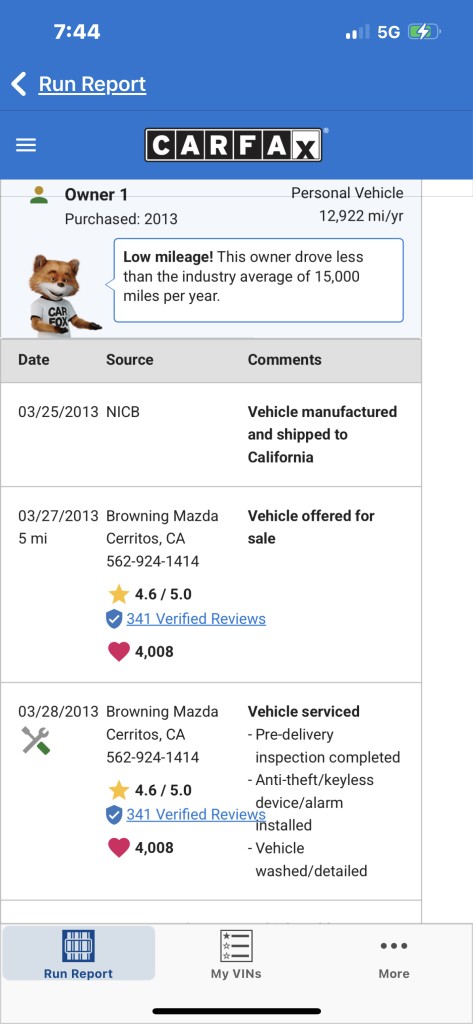Tap the CARFAX logo
The width and height of the screenshot is (473, 1024).
coord(233,145)
